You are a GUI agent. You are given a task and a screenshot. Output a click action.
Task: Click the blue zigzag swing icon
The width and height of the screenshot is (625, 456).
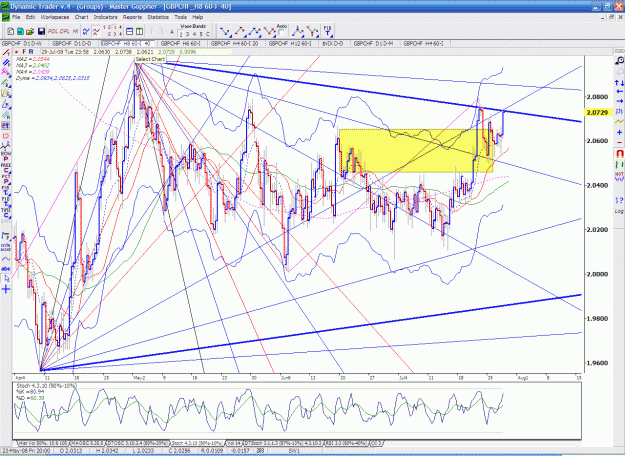coord(86,31)
